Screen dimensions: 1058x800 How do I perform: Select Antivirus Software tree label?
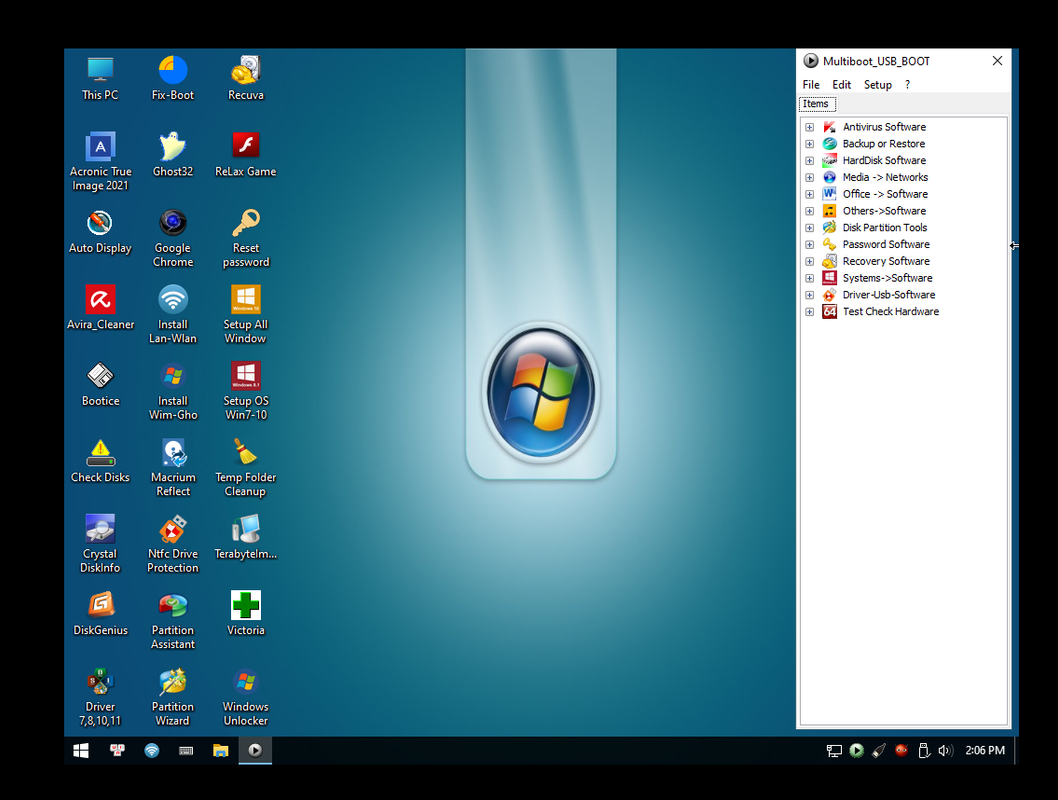pyautogui.click(x=884, y=127)
